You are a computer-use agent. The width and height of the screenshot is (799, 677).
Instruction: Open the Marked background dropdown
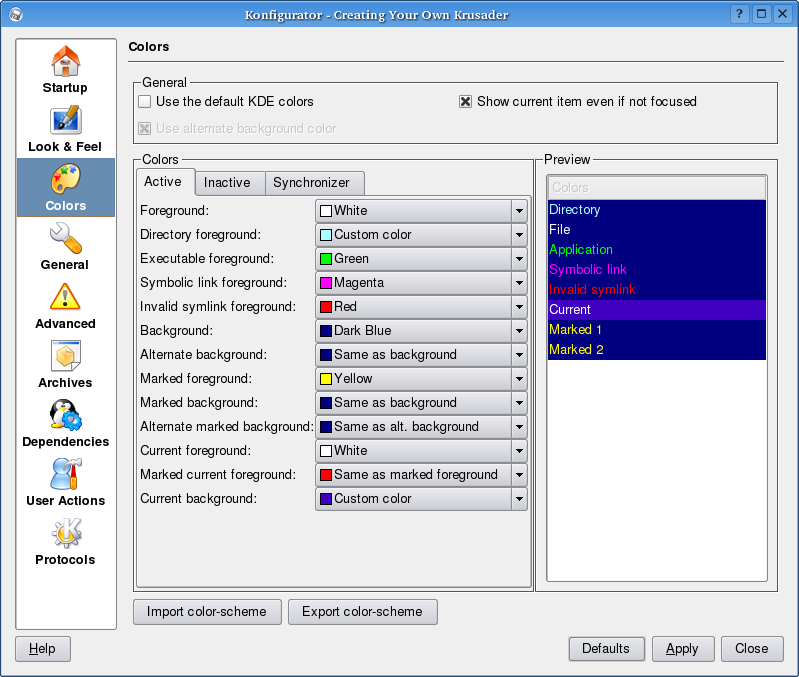[x=421, y=402]
